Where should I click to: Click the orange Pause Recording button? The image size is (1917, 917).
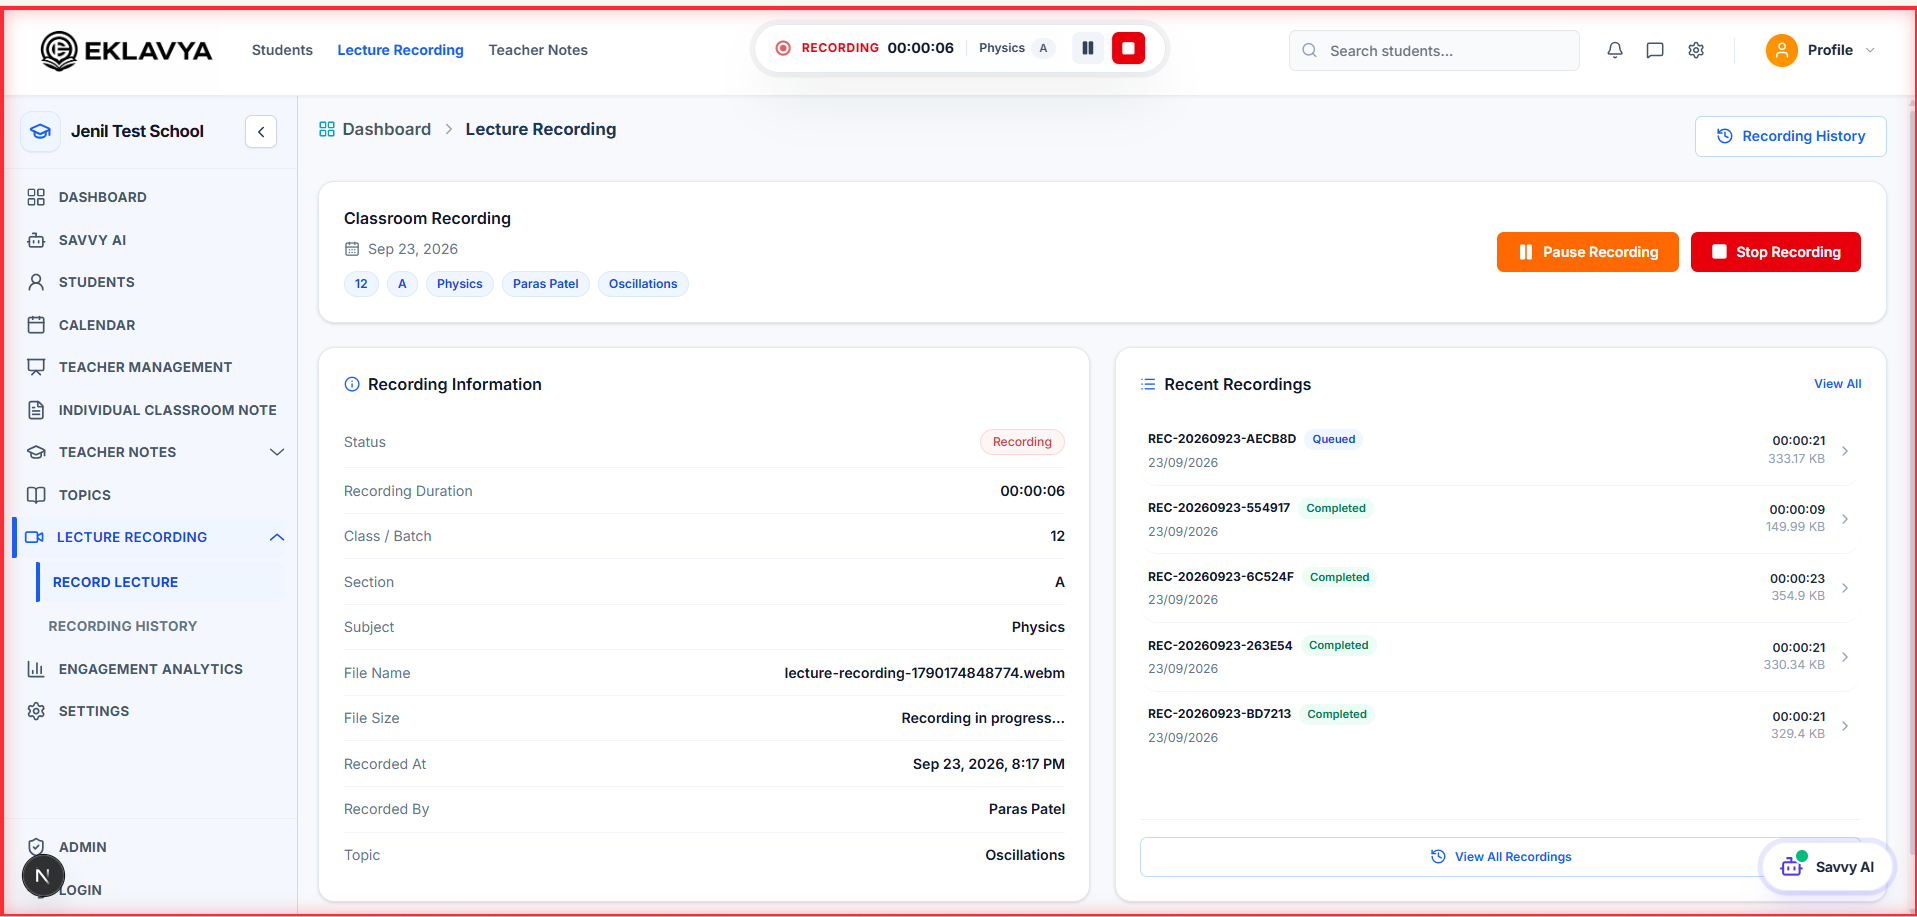pos(1587,252)
